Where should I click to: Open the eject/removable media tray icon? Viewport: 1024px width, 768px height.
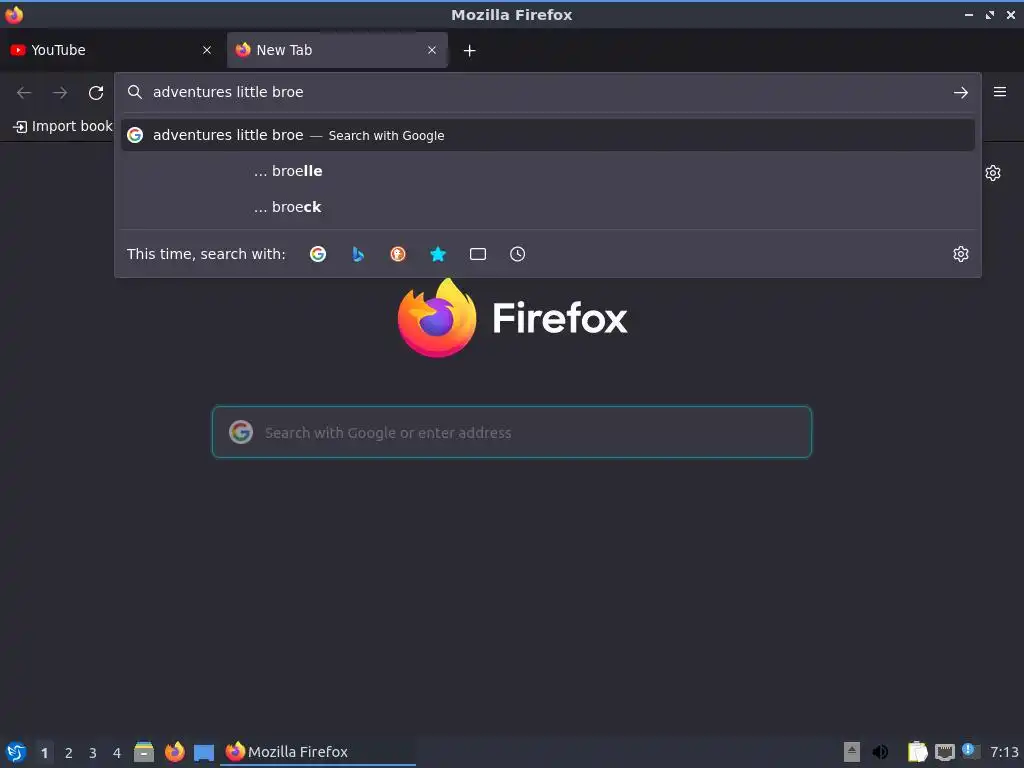[852, 752]
